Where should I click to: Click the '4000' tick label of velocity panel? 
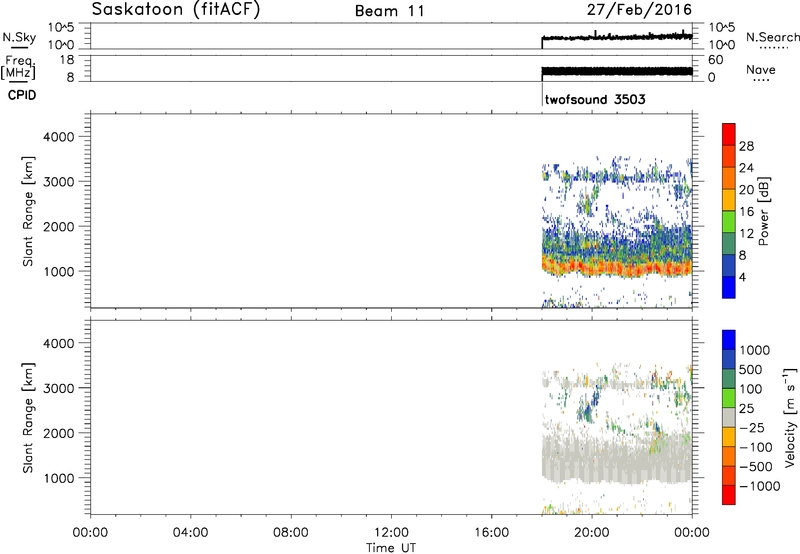click(59, 343)
